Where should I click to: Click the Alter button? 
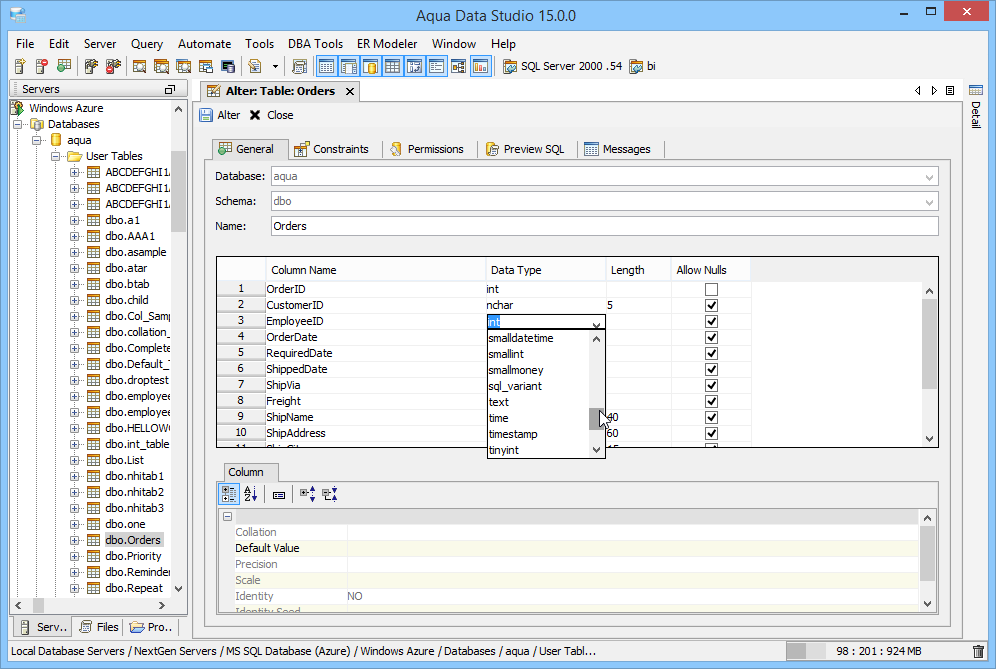coord(220,115)
